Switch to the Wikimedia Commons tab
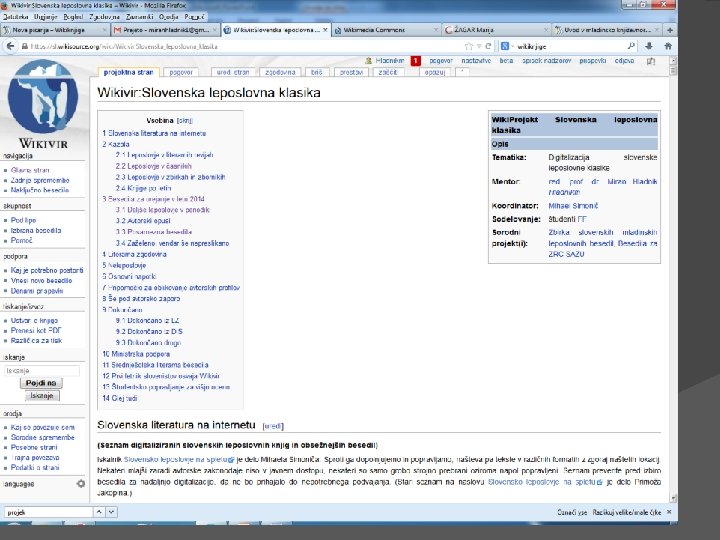This screenshot has width=720, height=540. [386, 30]
